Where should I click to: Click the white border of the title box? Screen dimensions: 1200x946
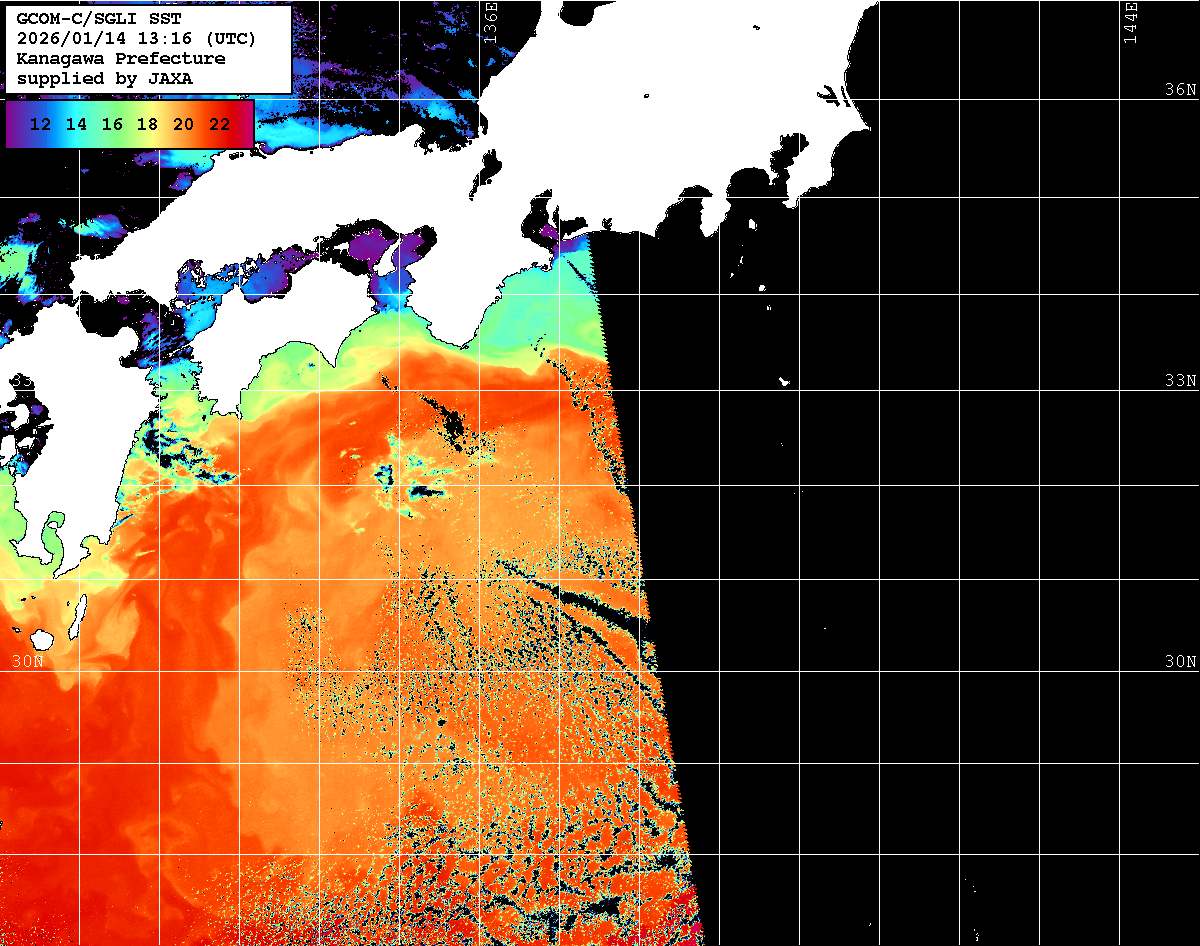(x=292, y=50)
